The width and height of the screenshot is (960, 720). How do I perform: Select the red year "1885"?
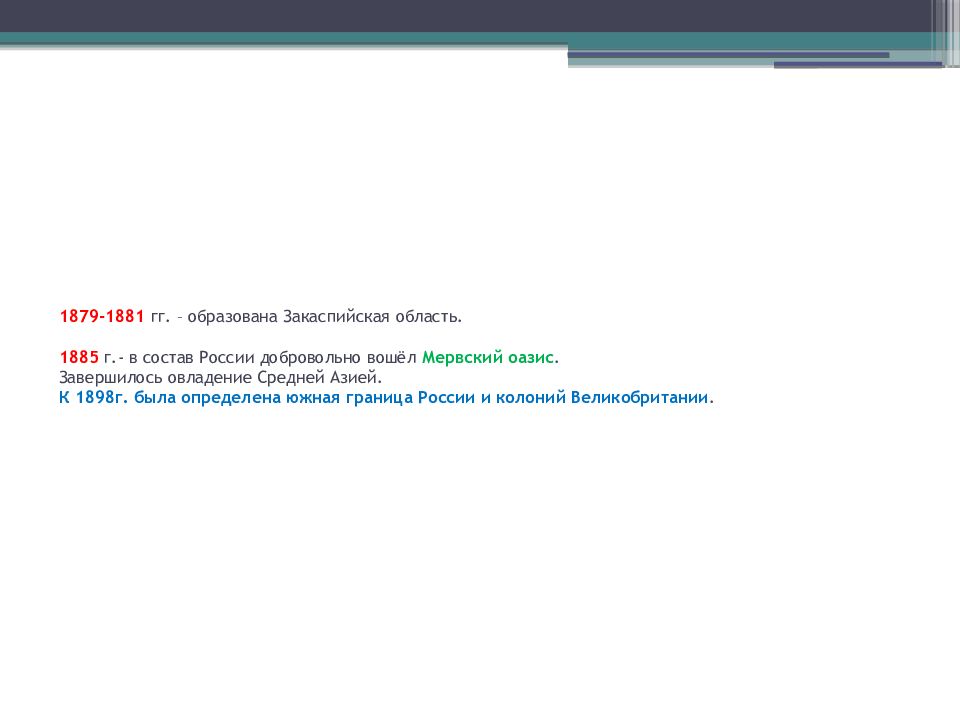click(x=79, y=357)
